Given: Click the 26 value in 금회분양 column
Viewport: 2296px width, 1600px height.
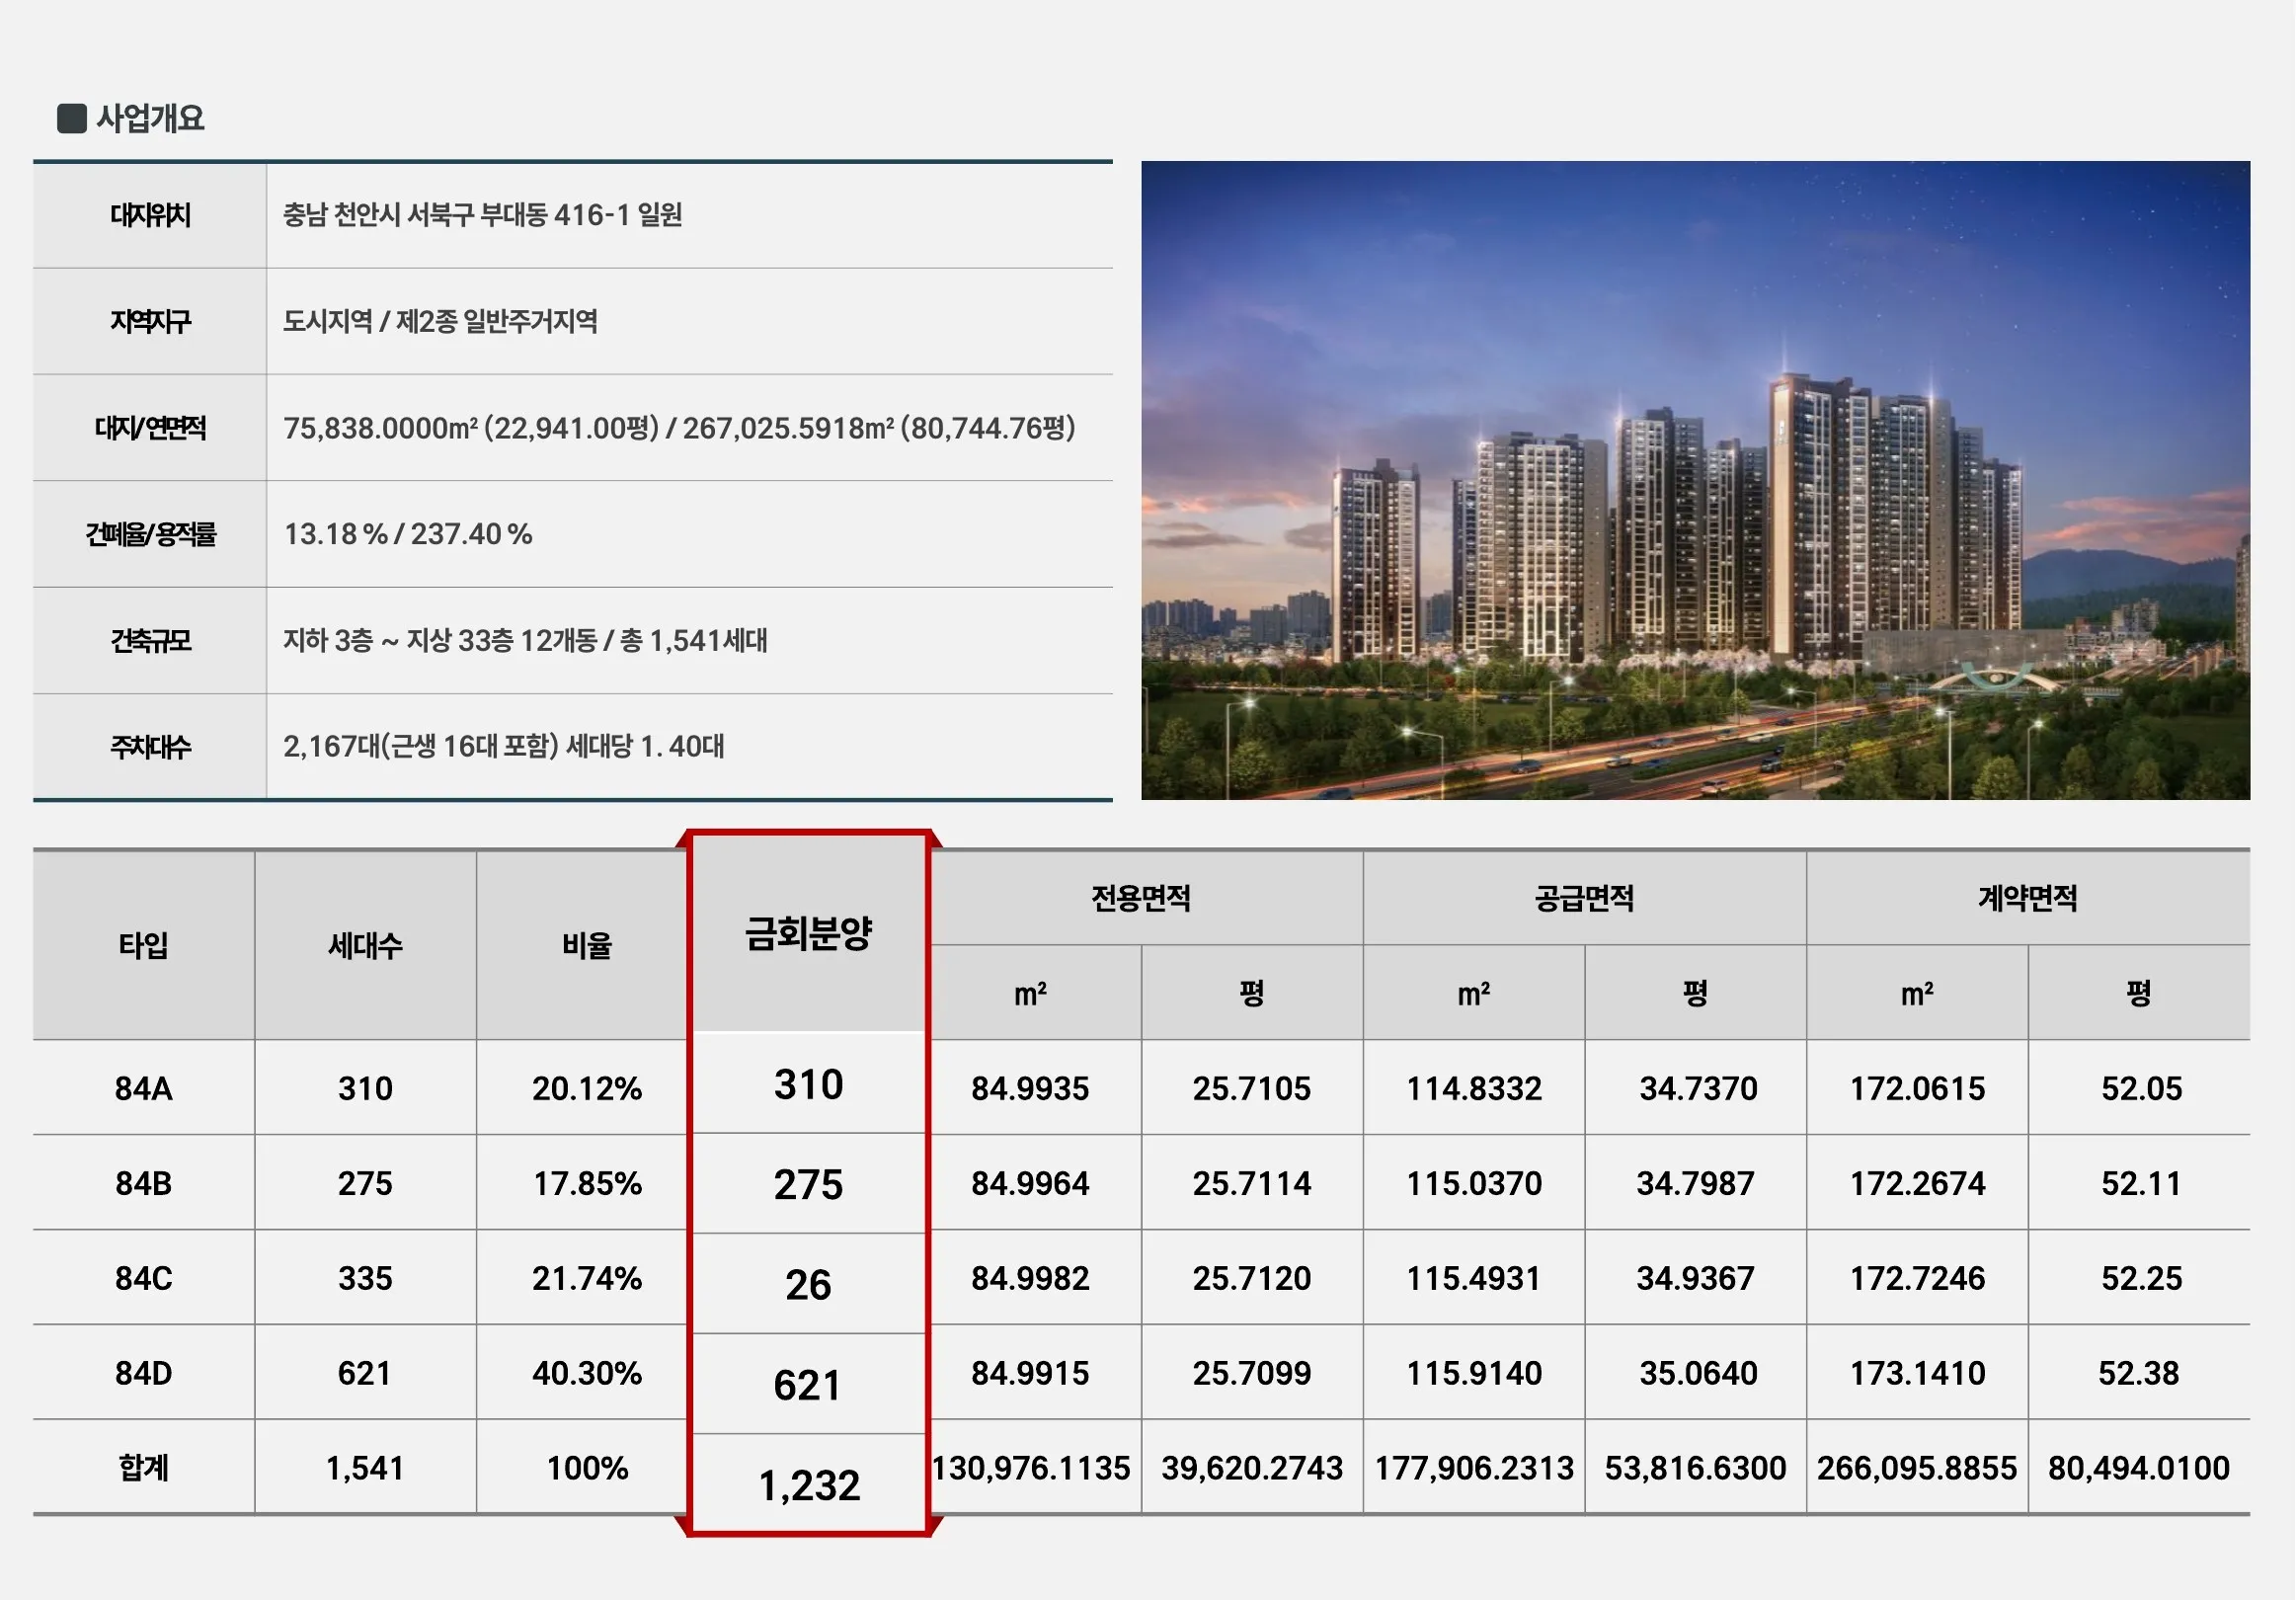Looking at the screenshot, I should (808, 1285).
